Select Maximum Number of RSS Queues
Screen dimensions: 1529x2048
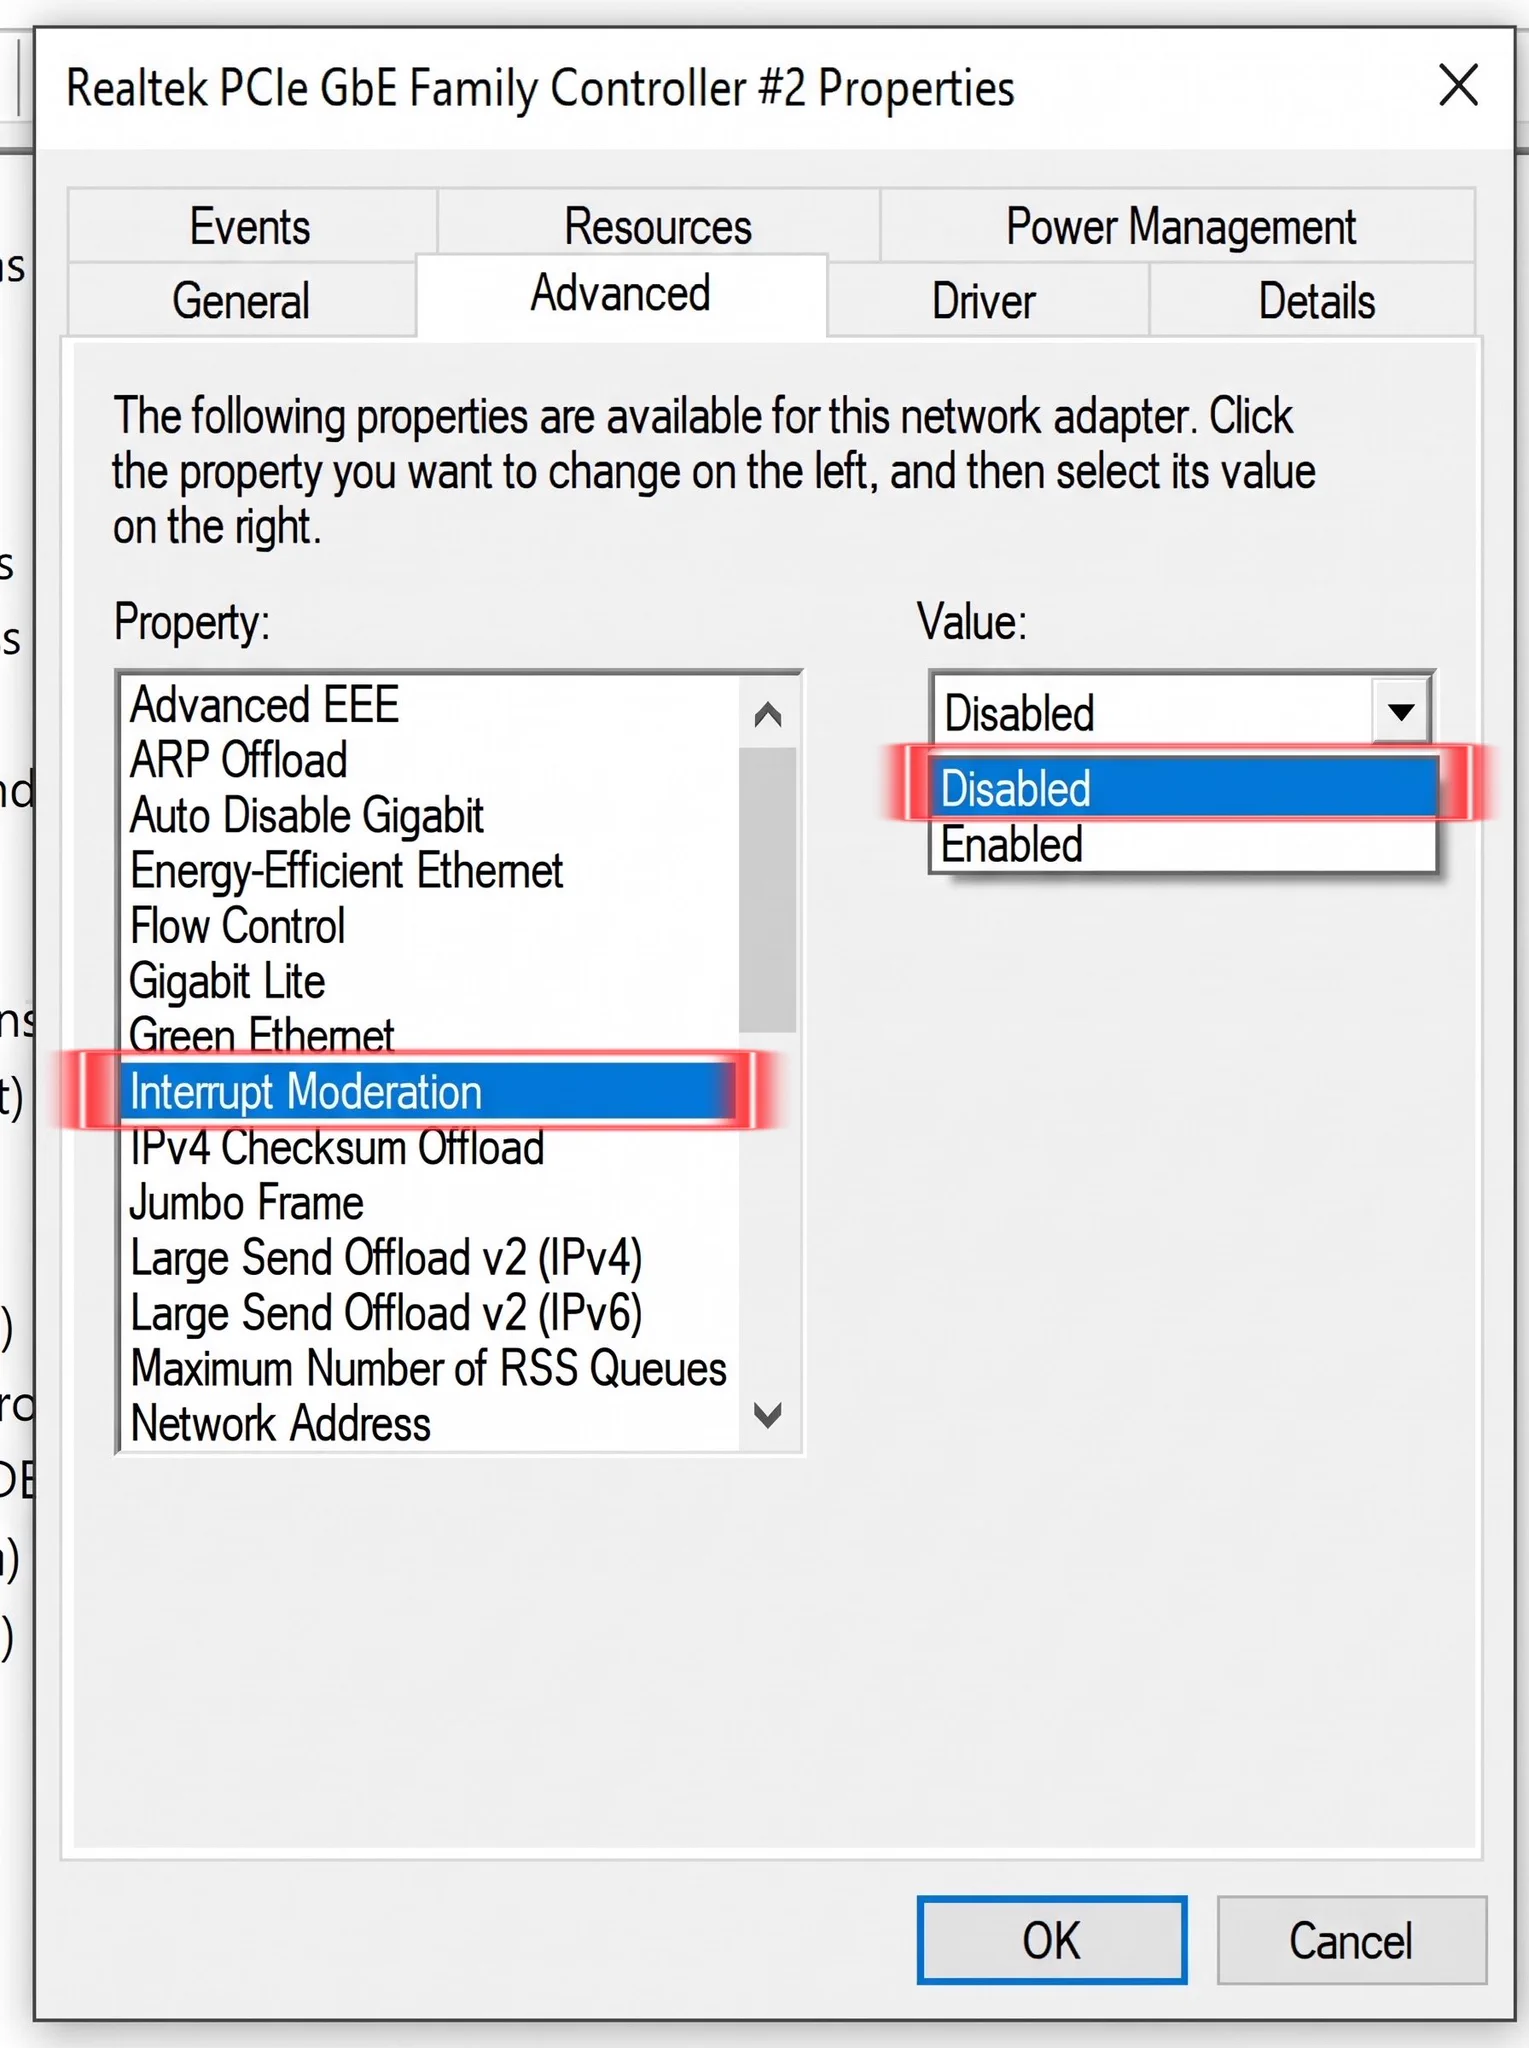tap(430, 1368)
